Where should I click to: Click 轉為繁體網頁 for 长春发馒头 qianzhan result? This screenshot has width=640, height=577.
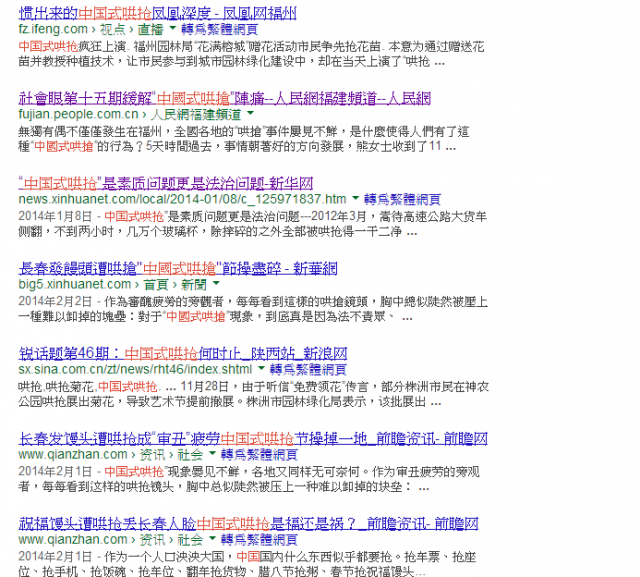[x=259, y=454]
